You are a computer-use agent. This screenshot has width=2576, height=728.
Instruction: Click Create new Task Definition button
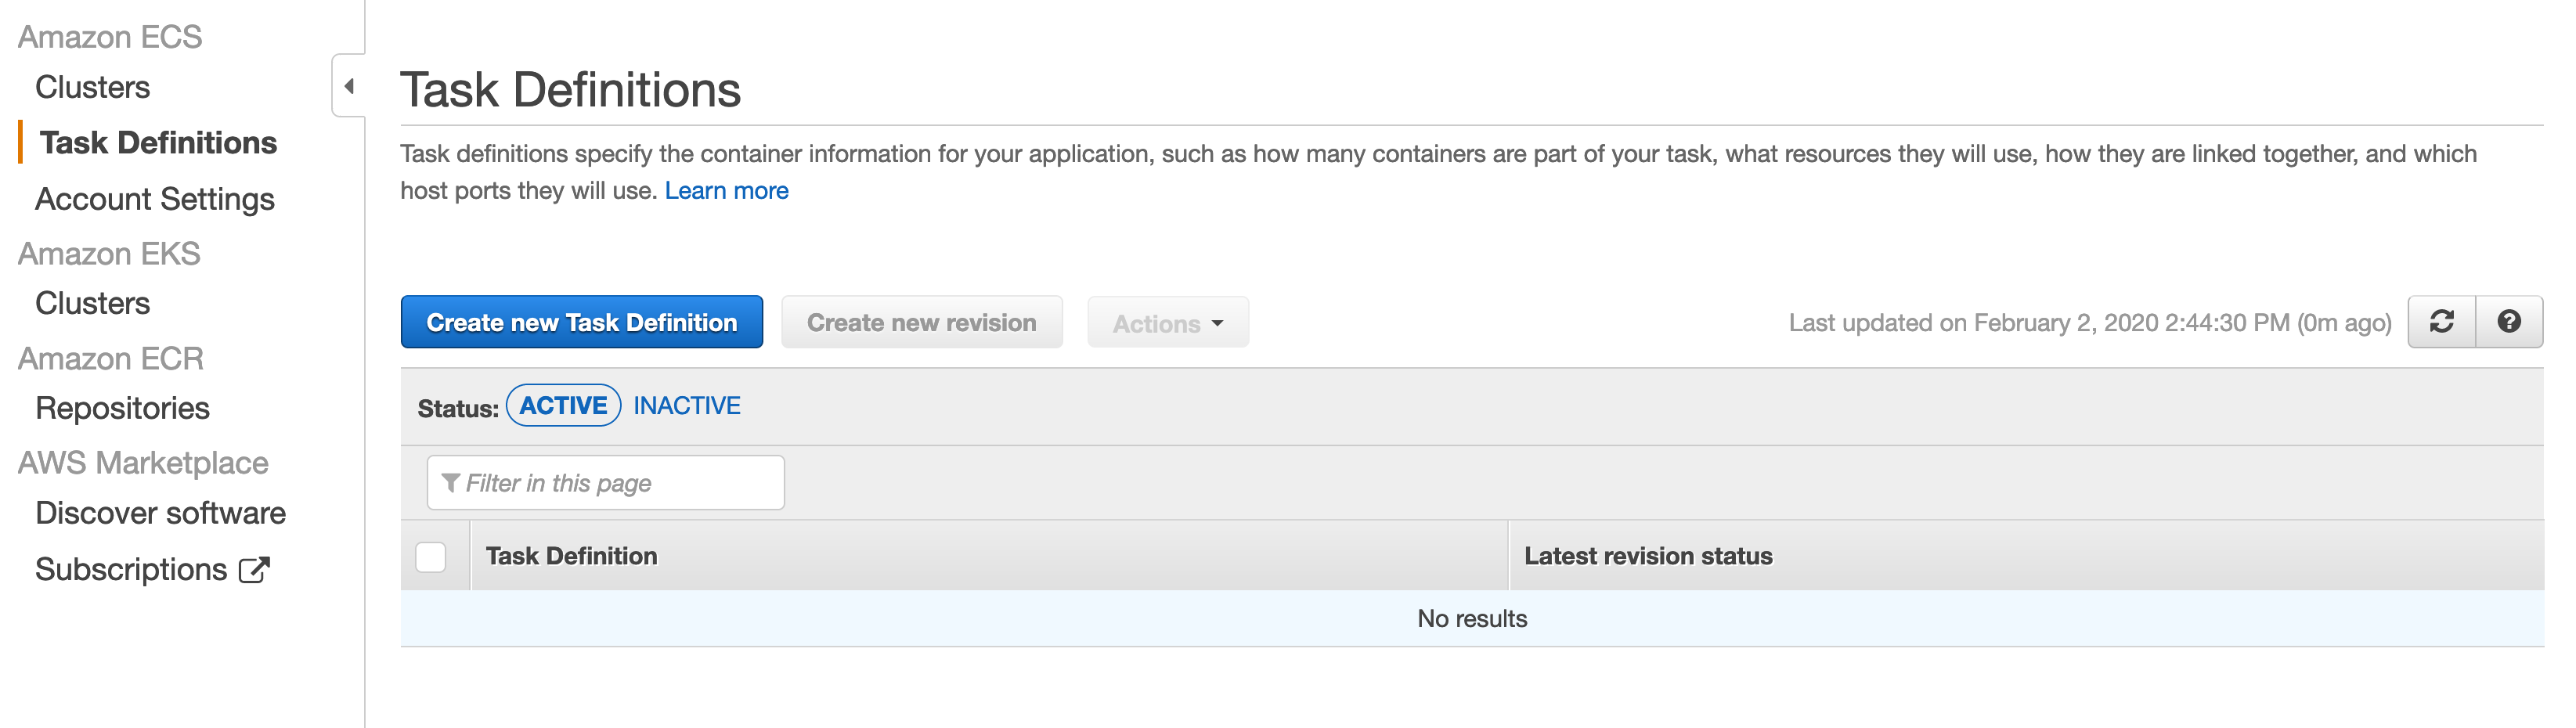point(582,322)
